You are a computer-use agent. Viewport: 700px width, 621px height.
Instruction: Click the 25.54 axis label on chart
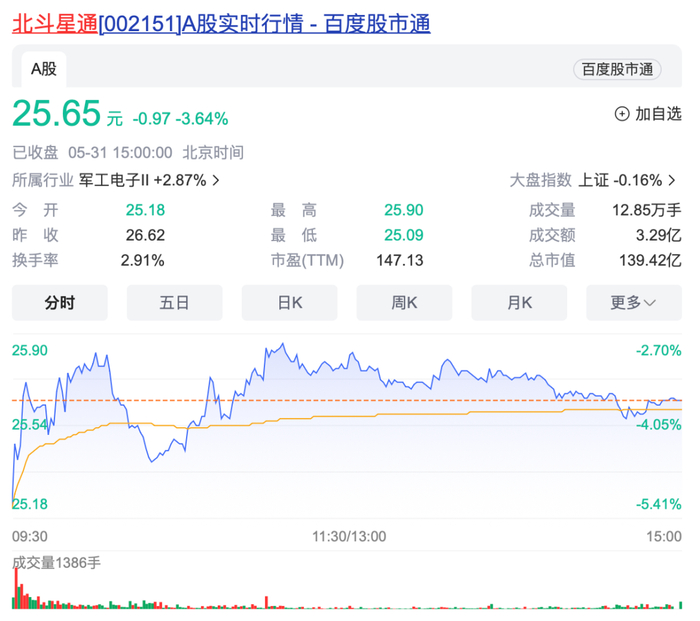[29, 425]
